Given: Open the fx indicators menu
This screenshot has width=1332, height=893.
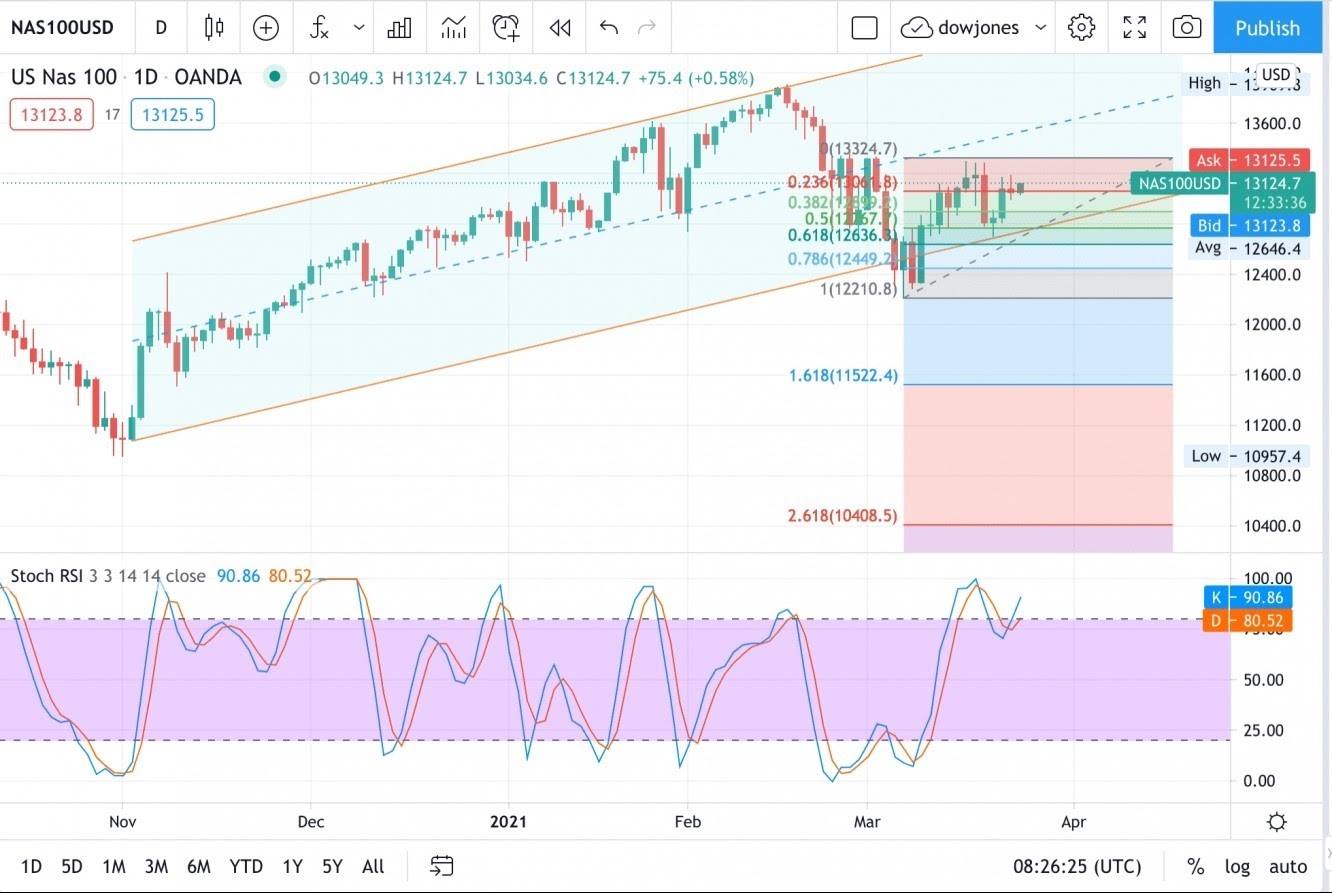Looking at the screenshot, I should [x=319, y=27].
